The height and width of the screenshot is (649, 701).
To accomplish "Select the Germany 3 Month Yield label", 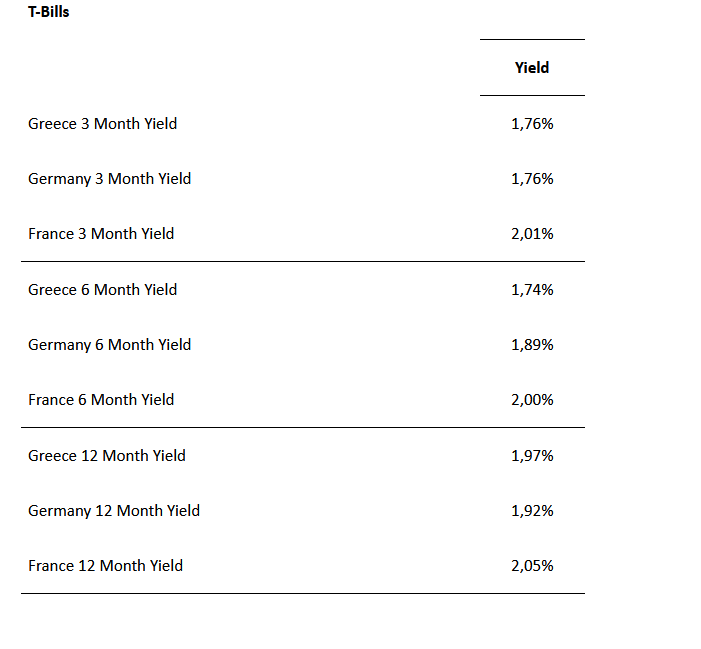I will pyautogui.click(x=109, y=179).
